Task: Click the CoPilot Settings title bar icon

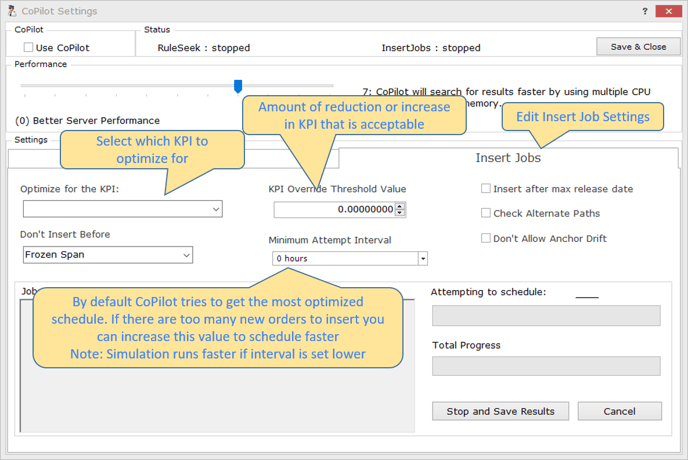Action: click(12, 11)
